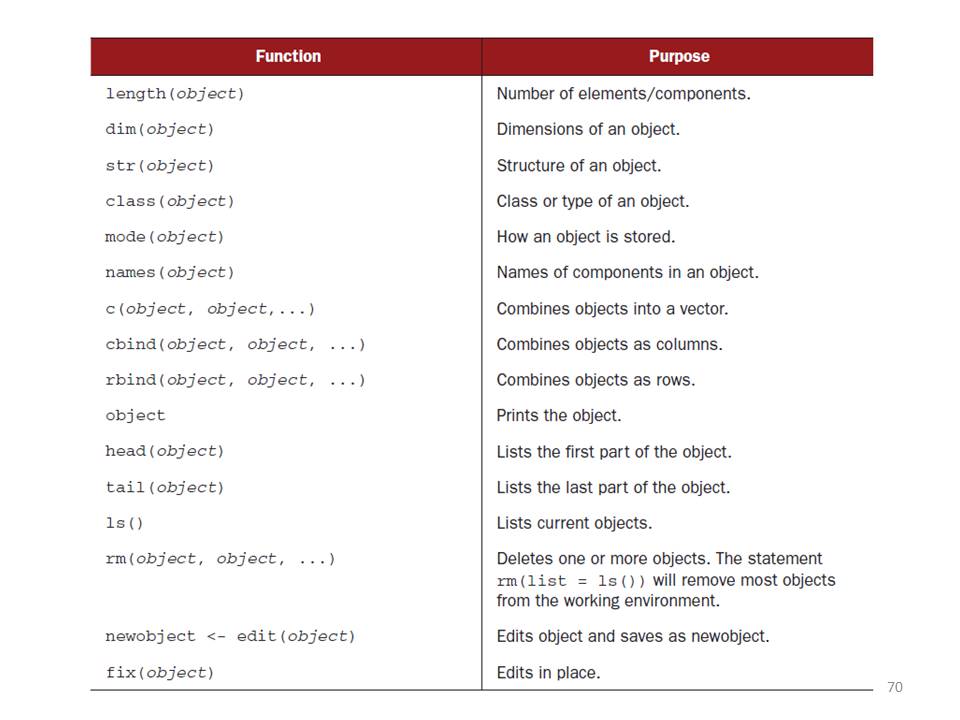Screen dimensions: 960x720
Task: Select the fix(object) function text
Action: coord(160,673)
